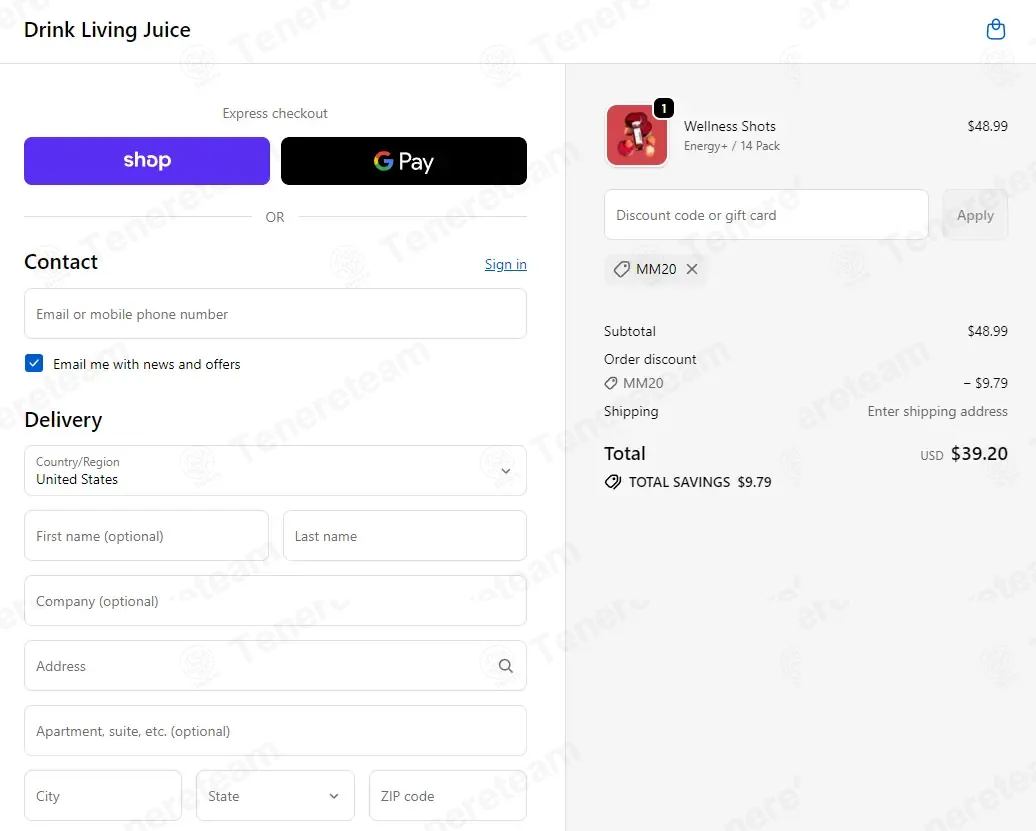This screenshot has height=831, width=1036.
Task: Click the ZIP code field
Action: (448, 795)
